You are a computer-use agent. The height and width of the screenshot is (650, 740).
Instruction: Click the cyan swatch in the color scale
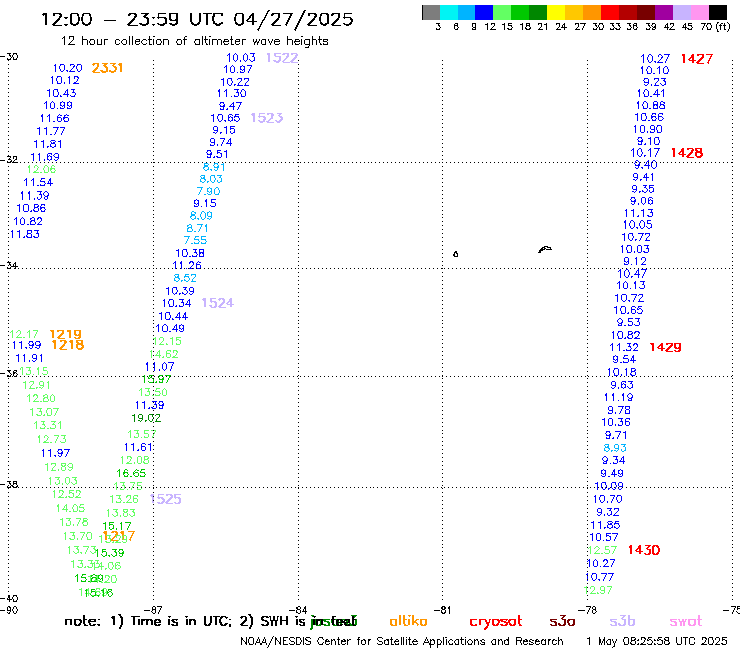(x=449, y=12)
